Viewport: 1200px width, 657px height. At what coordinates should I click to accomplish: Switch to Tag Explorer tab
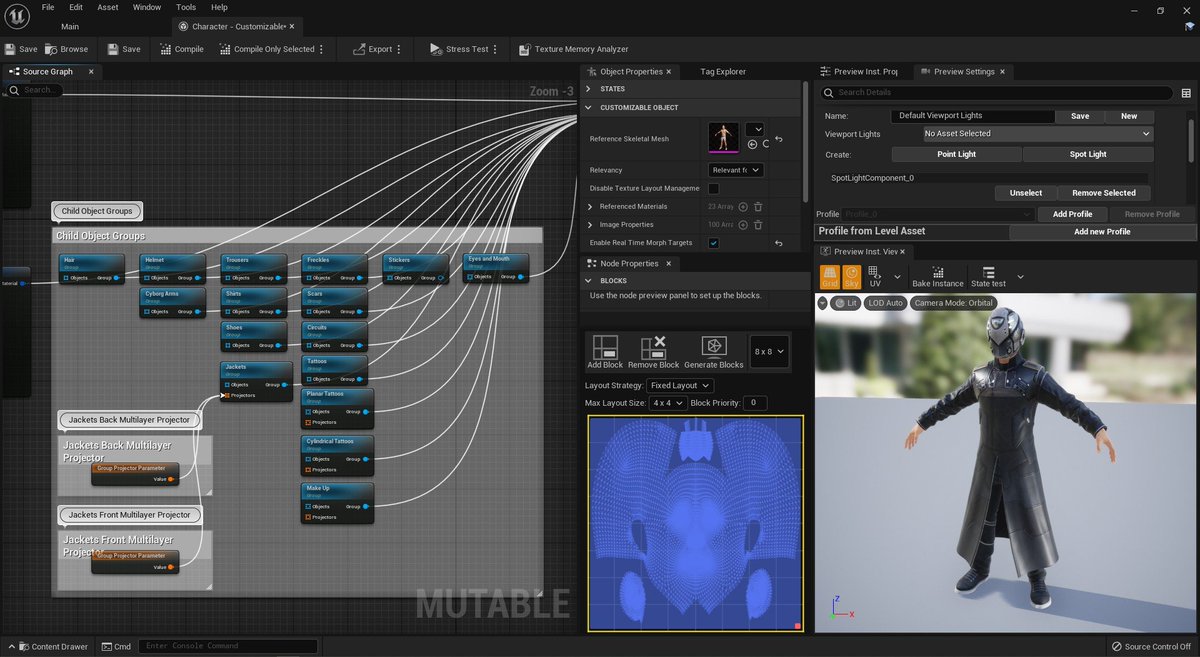pos(723,72)
